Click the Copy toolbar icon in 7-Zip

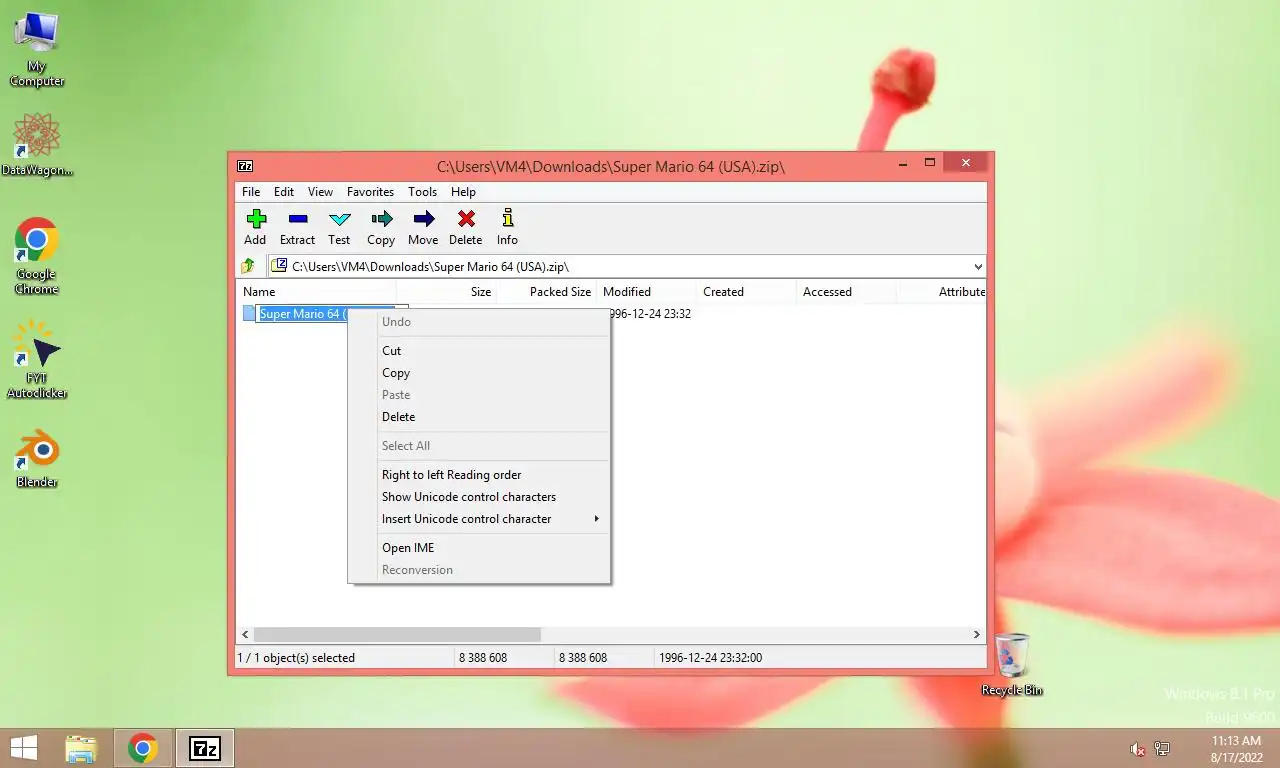[381, 219]
